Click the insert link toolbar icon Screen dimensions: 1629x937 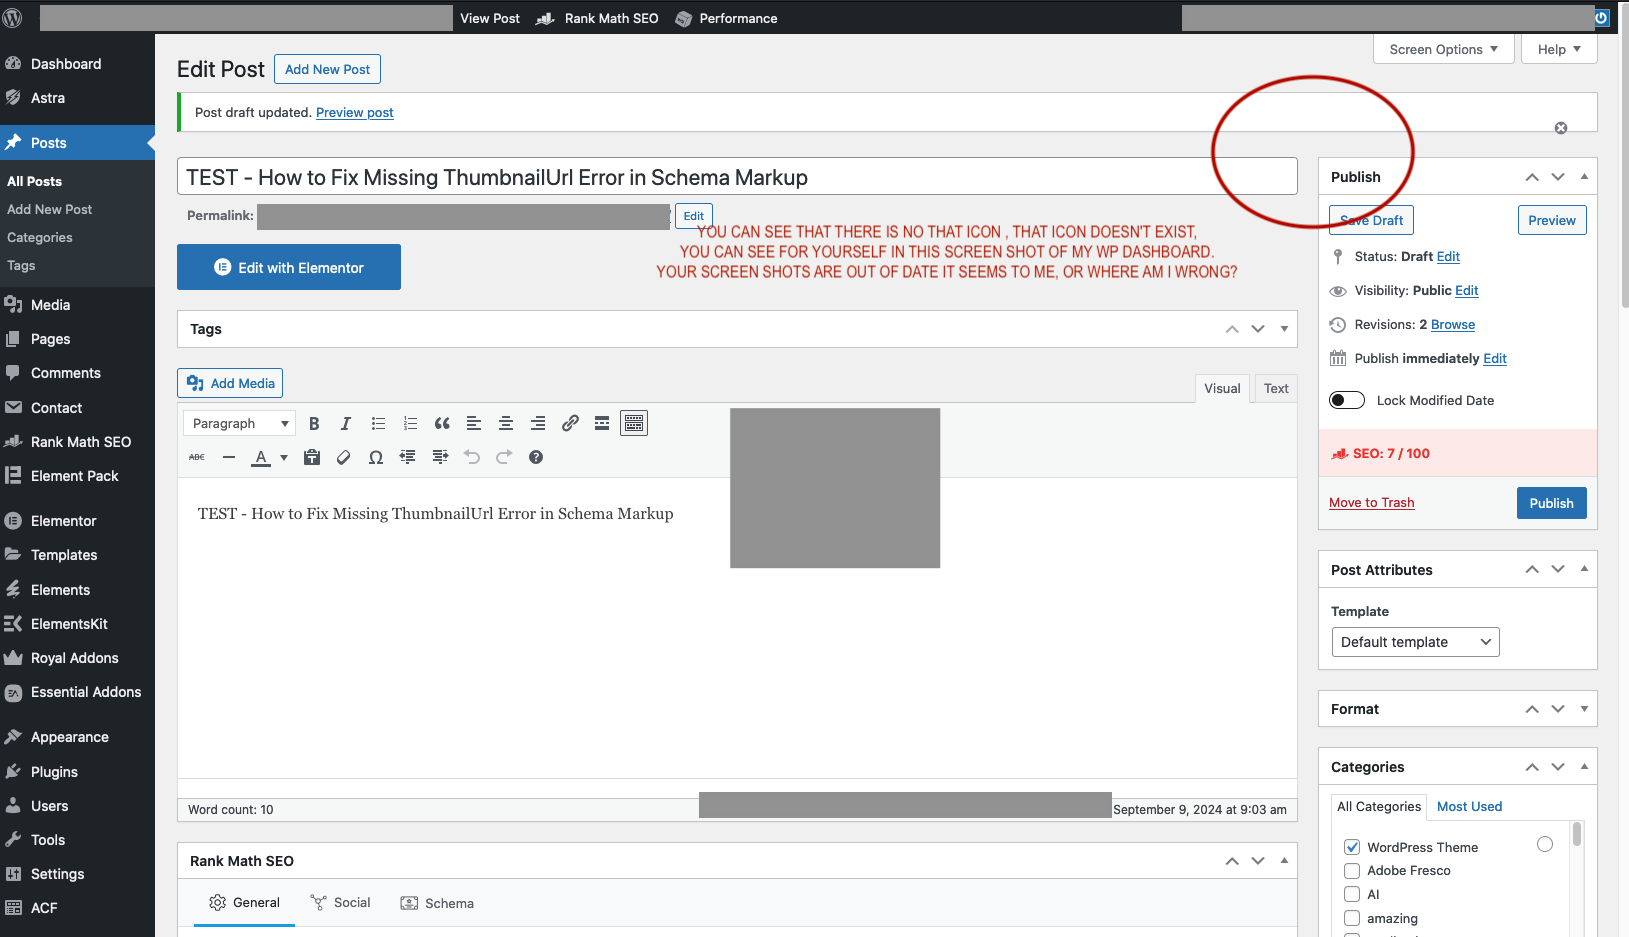570,424
